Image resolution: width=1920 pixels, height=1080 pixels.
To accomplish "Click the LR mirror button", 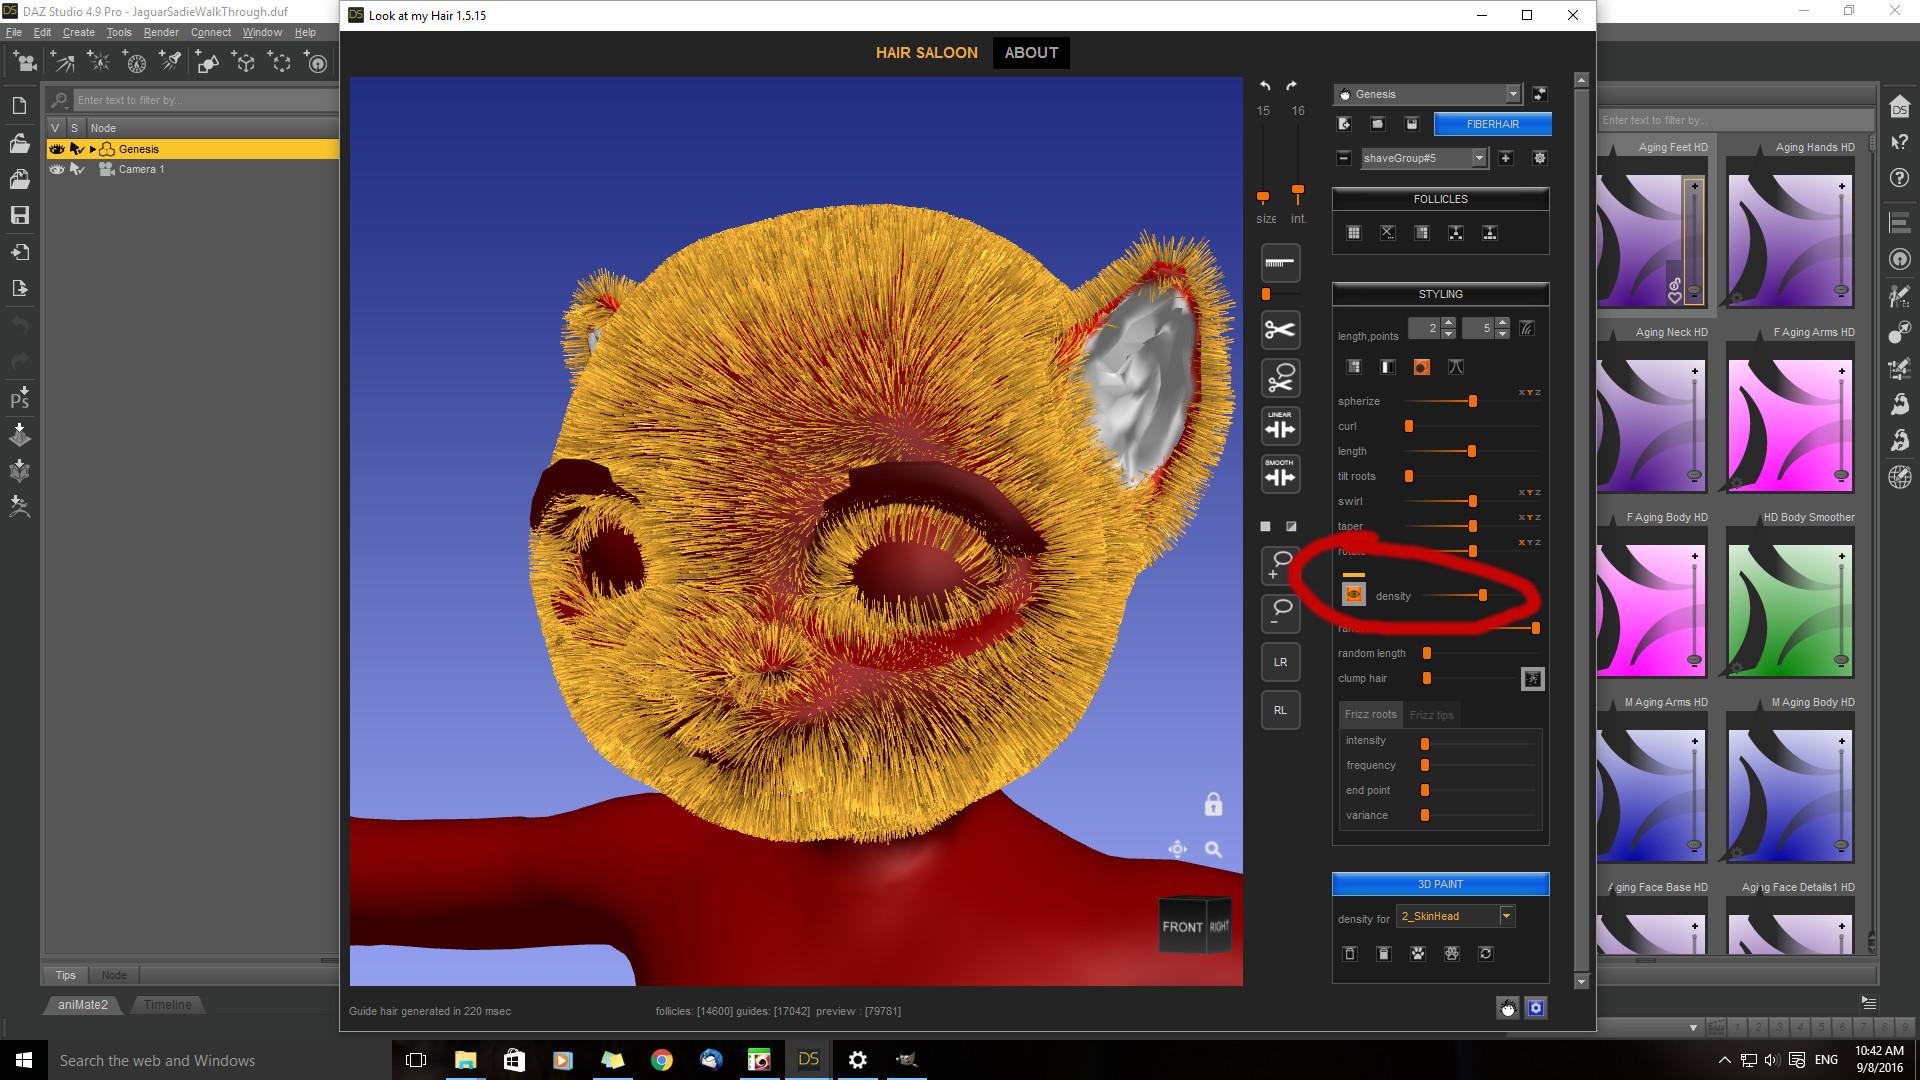I will [x=1280, y=662].
